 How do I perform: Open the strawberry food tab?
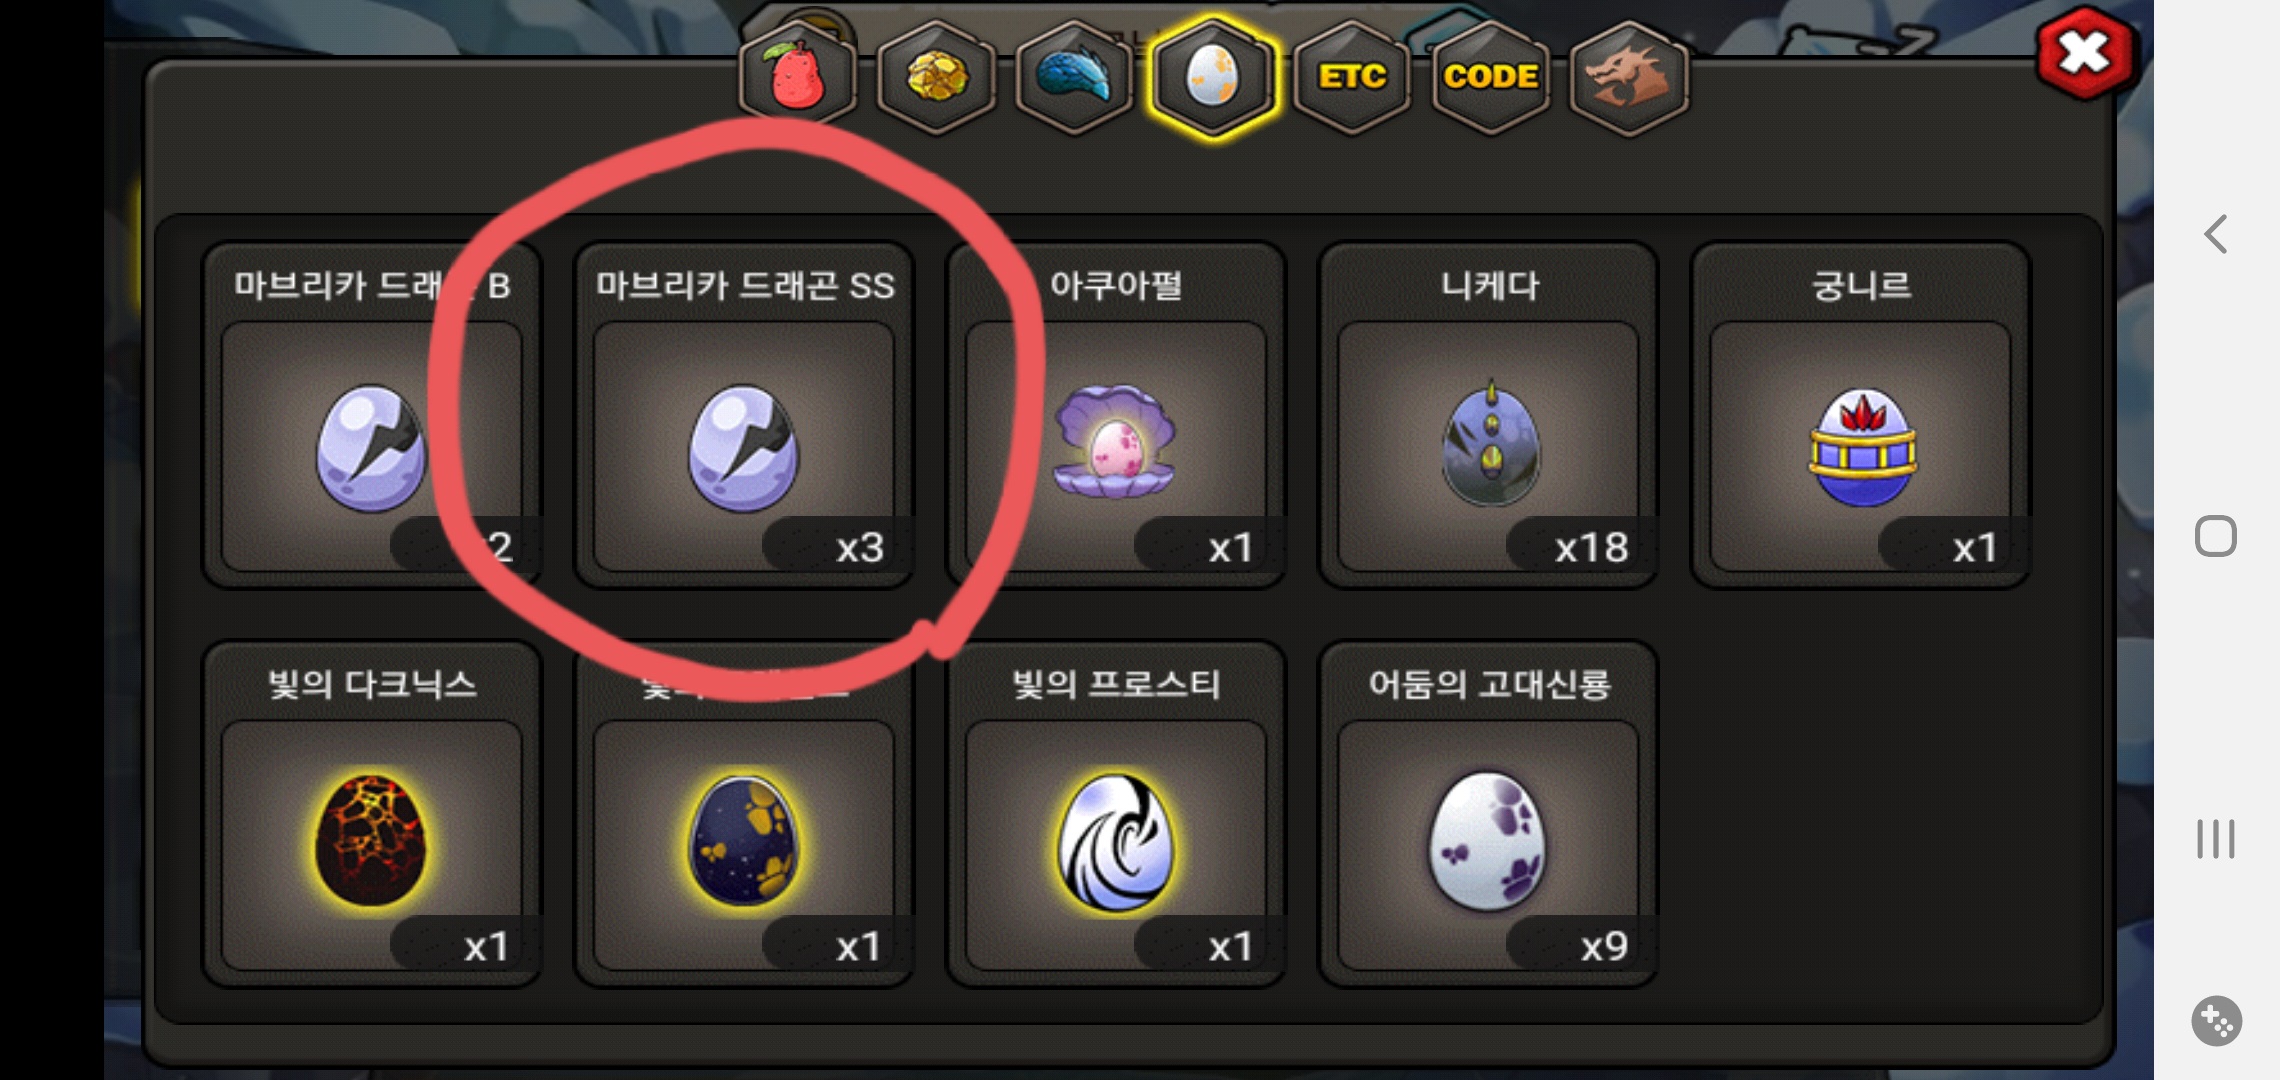pos(797,78)
